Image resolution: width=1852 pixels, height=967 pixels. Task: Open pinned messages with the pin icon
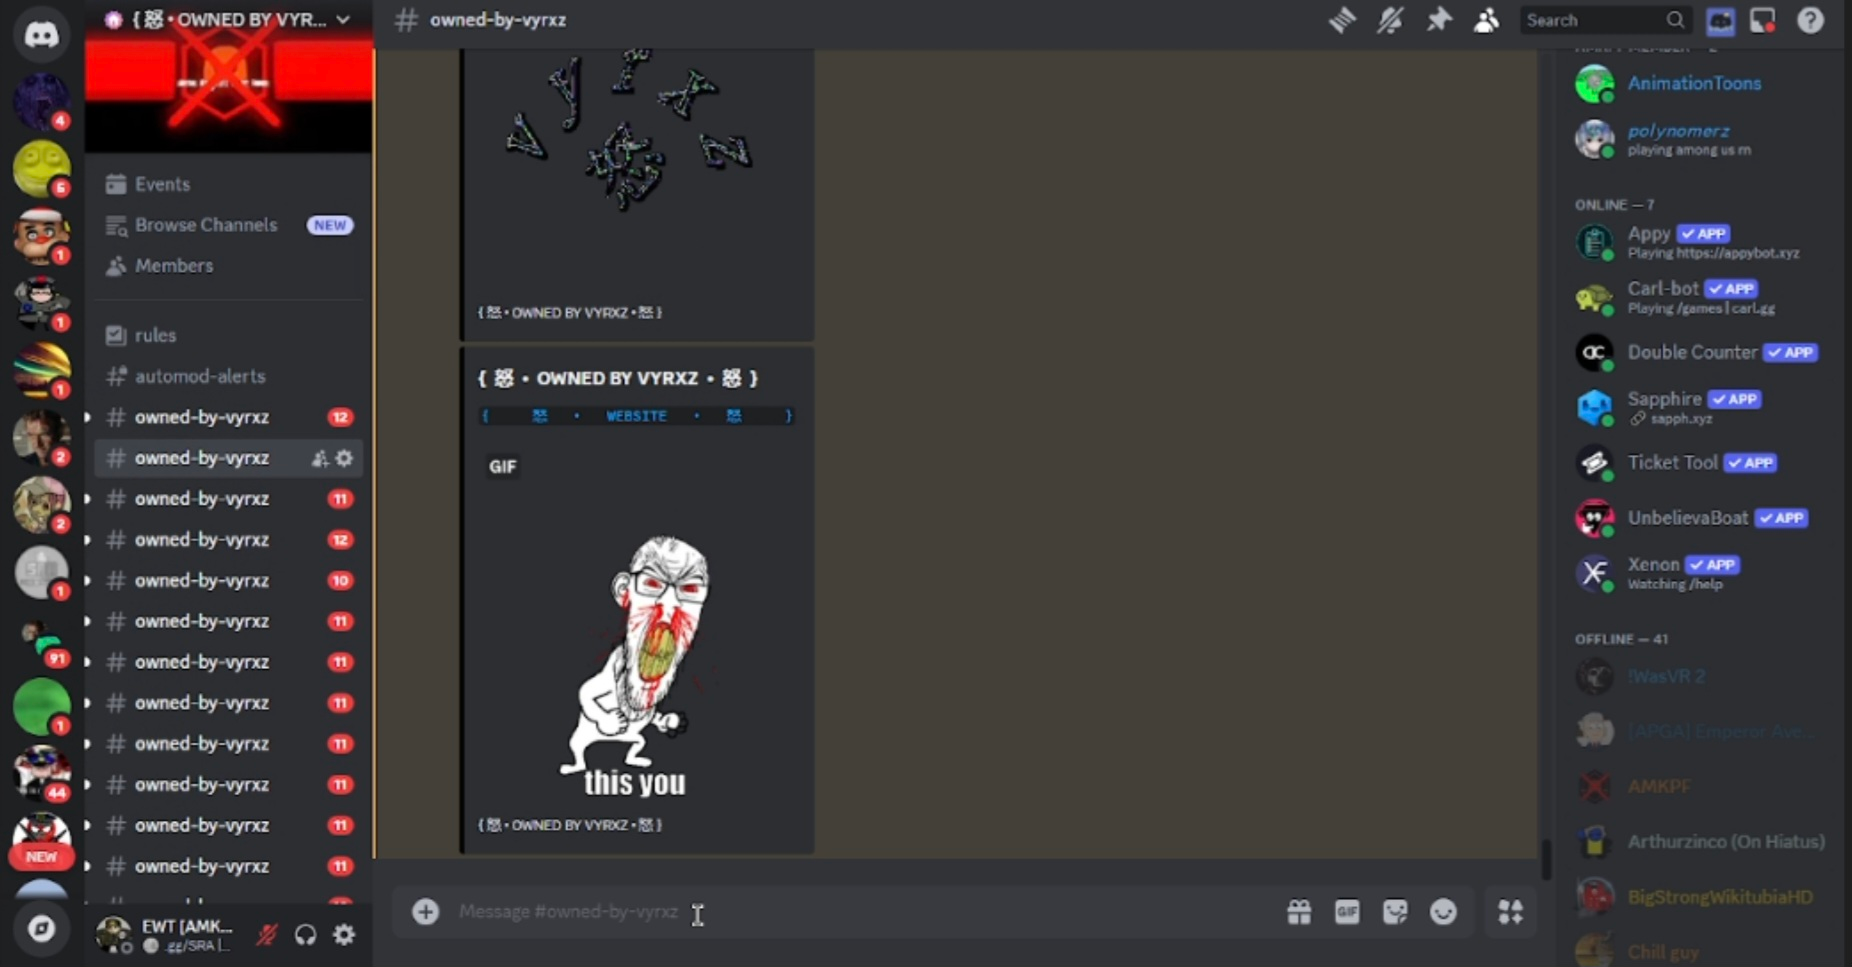click(x=1438, y=20)
